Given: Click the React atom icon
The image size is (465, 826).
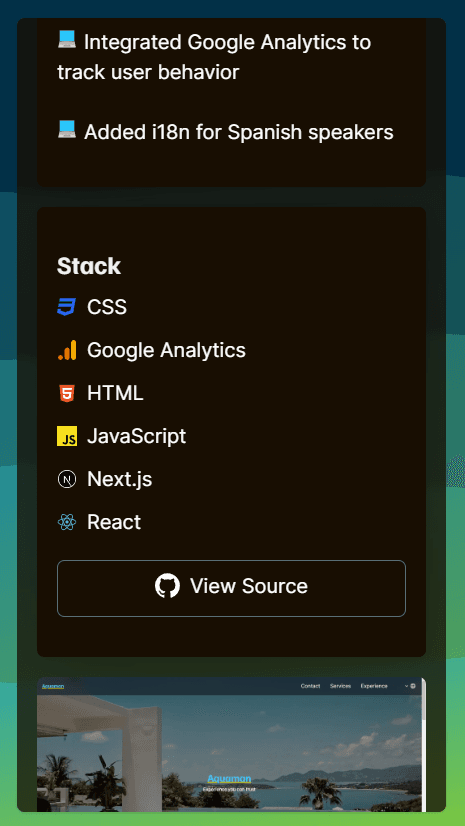Looking at the screenshot, I should point(67,522).
